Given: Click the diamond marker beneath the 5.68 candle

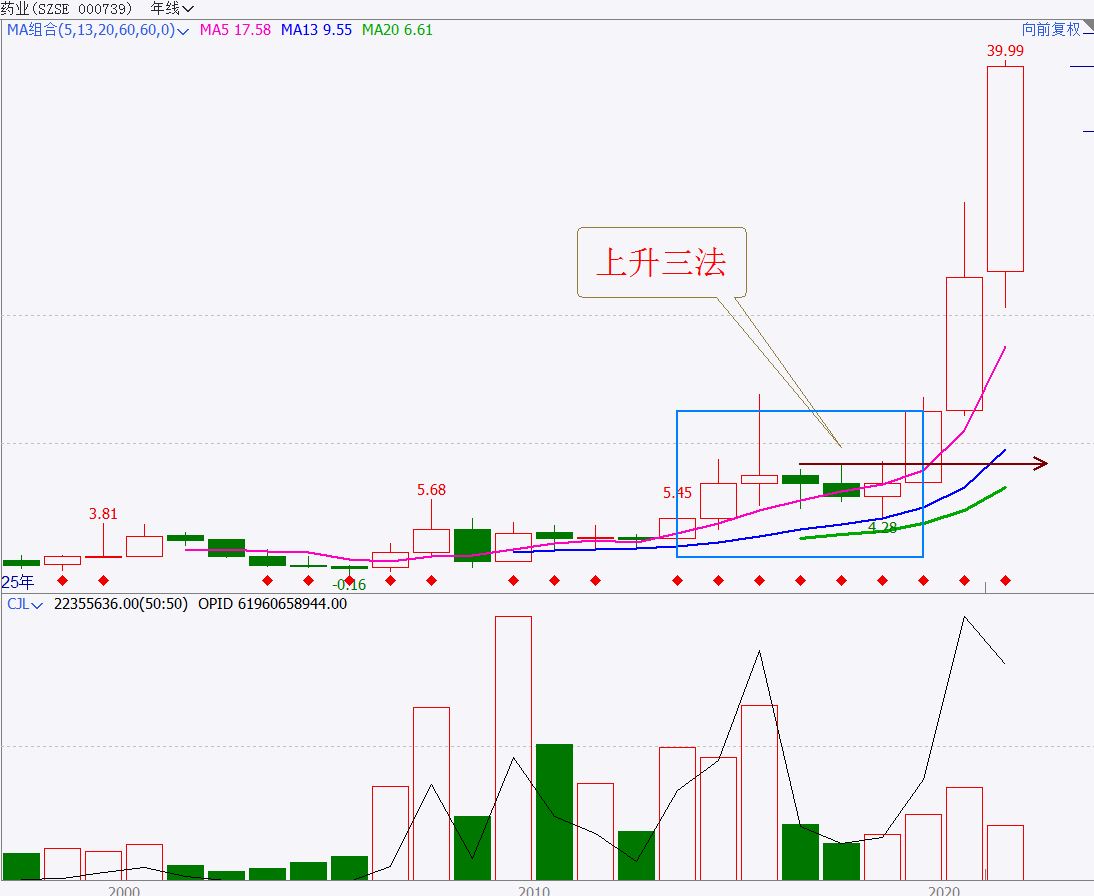Looking at the screenshot, I should point(431,580).
